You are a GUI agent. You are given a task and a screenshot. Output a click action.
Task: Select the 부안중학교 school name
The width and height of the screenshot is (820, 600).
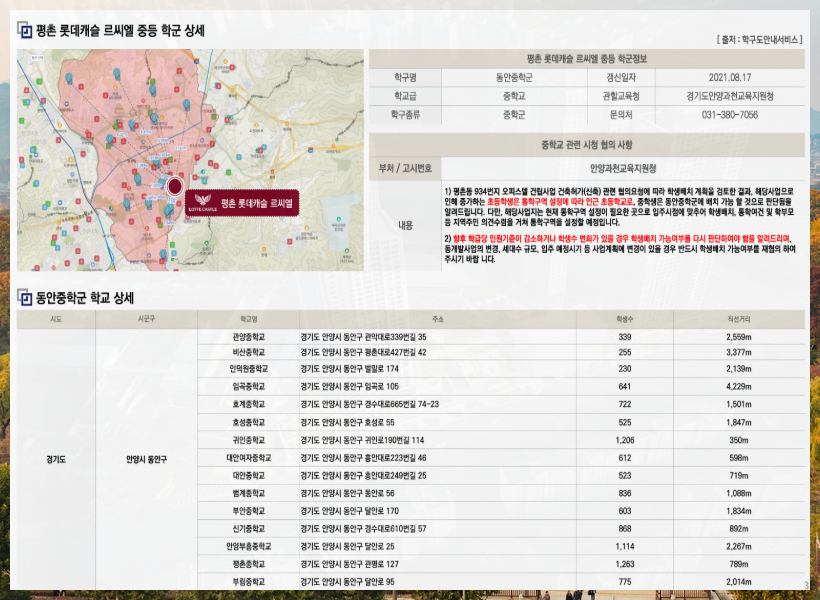tap(248, 511)
